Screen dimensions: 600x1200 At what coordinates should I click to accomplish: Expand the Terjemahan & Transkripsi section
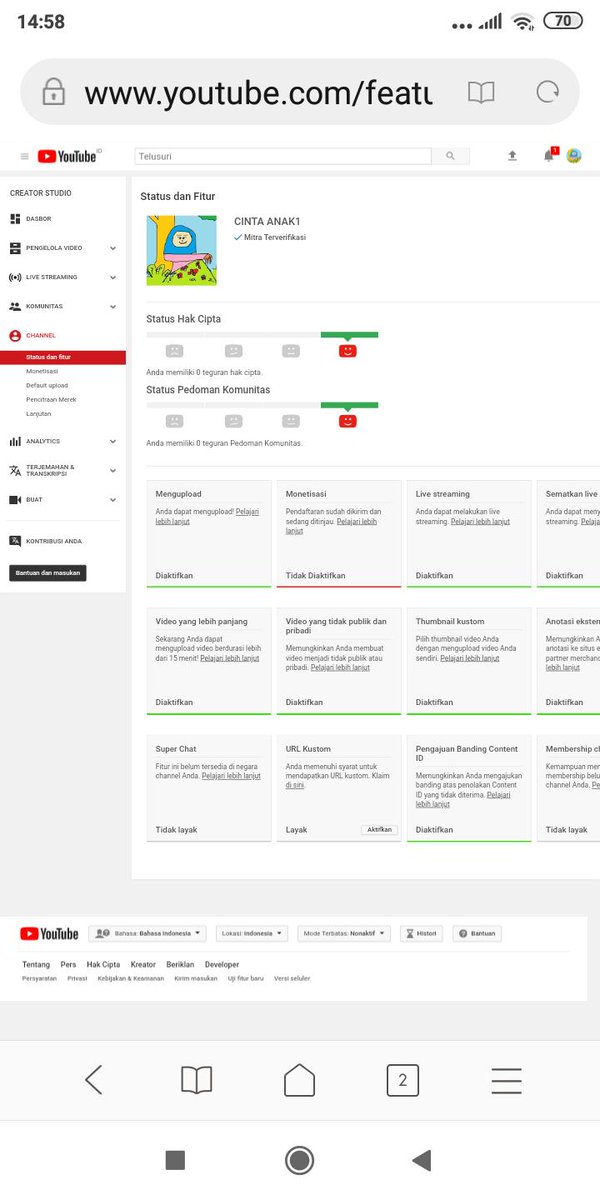tap(113, 470)
